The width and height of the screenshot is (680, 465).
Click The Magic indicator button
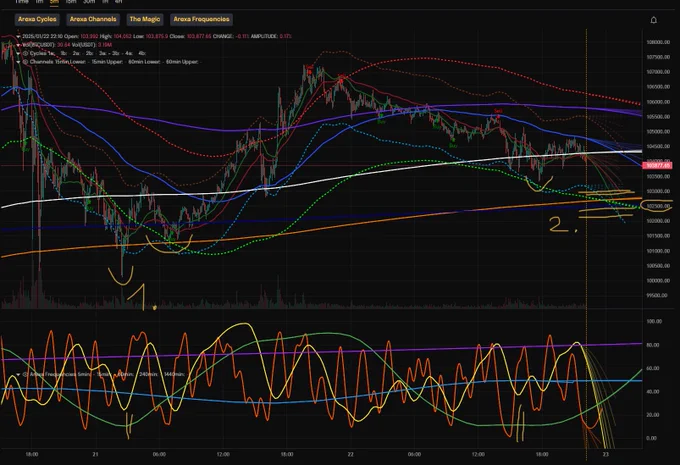click(145, 19)
